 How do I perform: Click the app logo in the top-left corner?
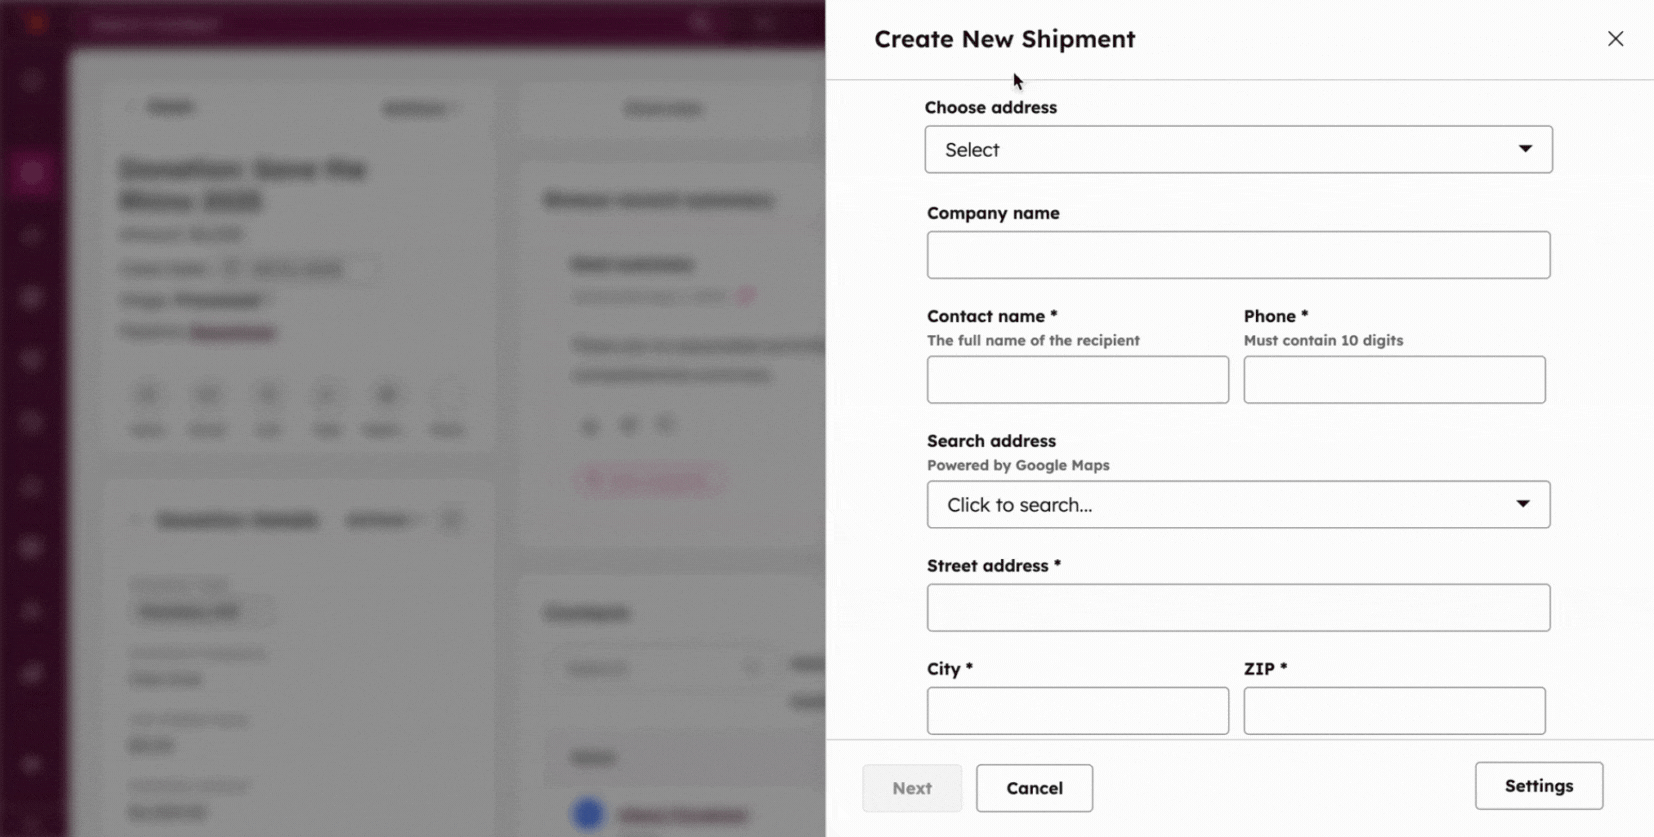point(33,22)
